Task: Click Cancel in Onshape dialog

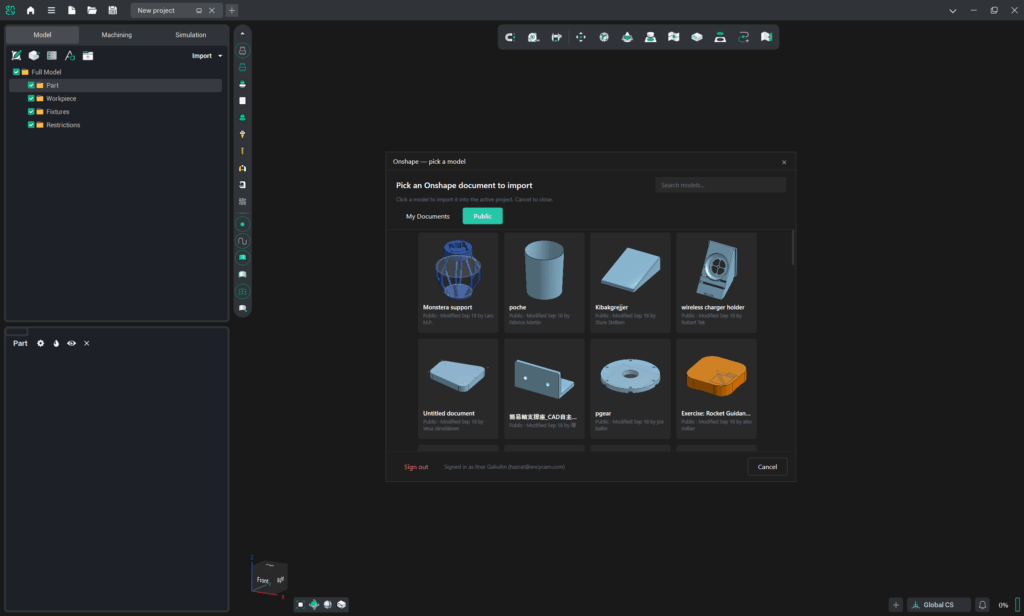Action: [767, 466]
